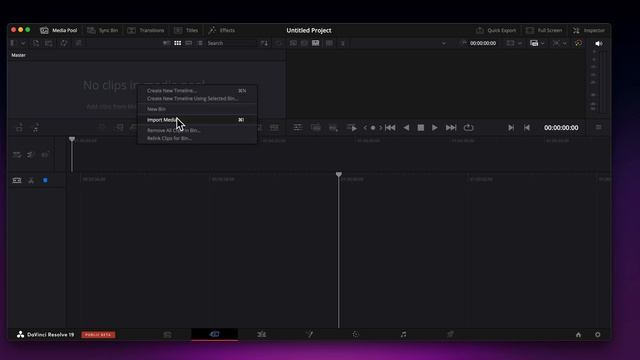Open the Effects panel
Screen dimensions: 640x360
pyautogui.click(x=222, y=30)
